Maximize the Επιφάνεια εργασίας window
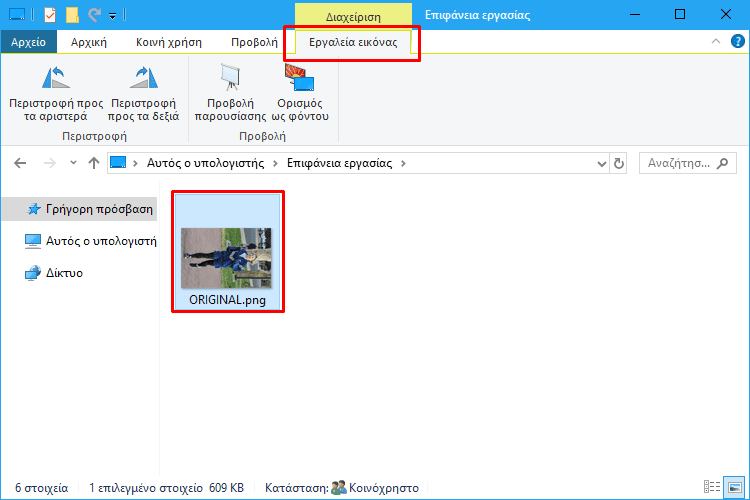750x500 pixels. [x=680, y=15]
